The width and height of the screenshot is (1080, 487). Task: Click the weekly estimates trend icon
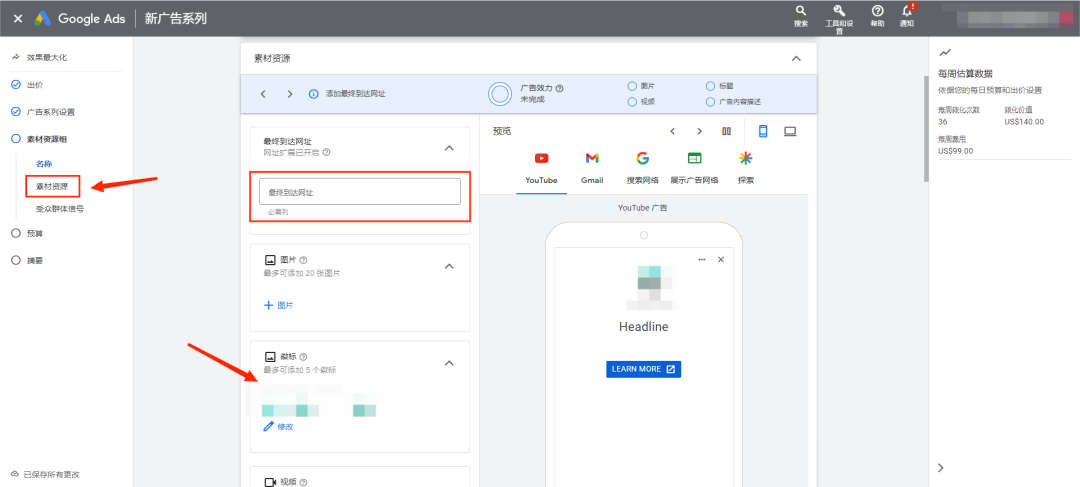[x=945, y=52]
